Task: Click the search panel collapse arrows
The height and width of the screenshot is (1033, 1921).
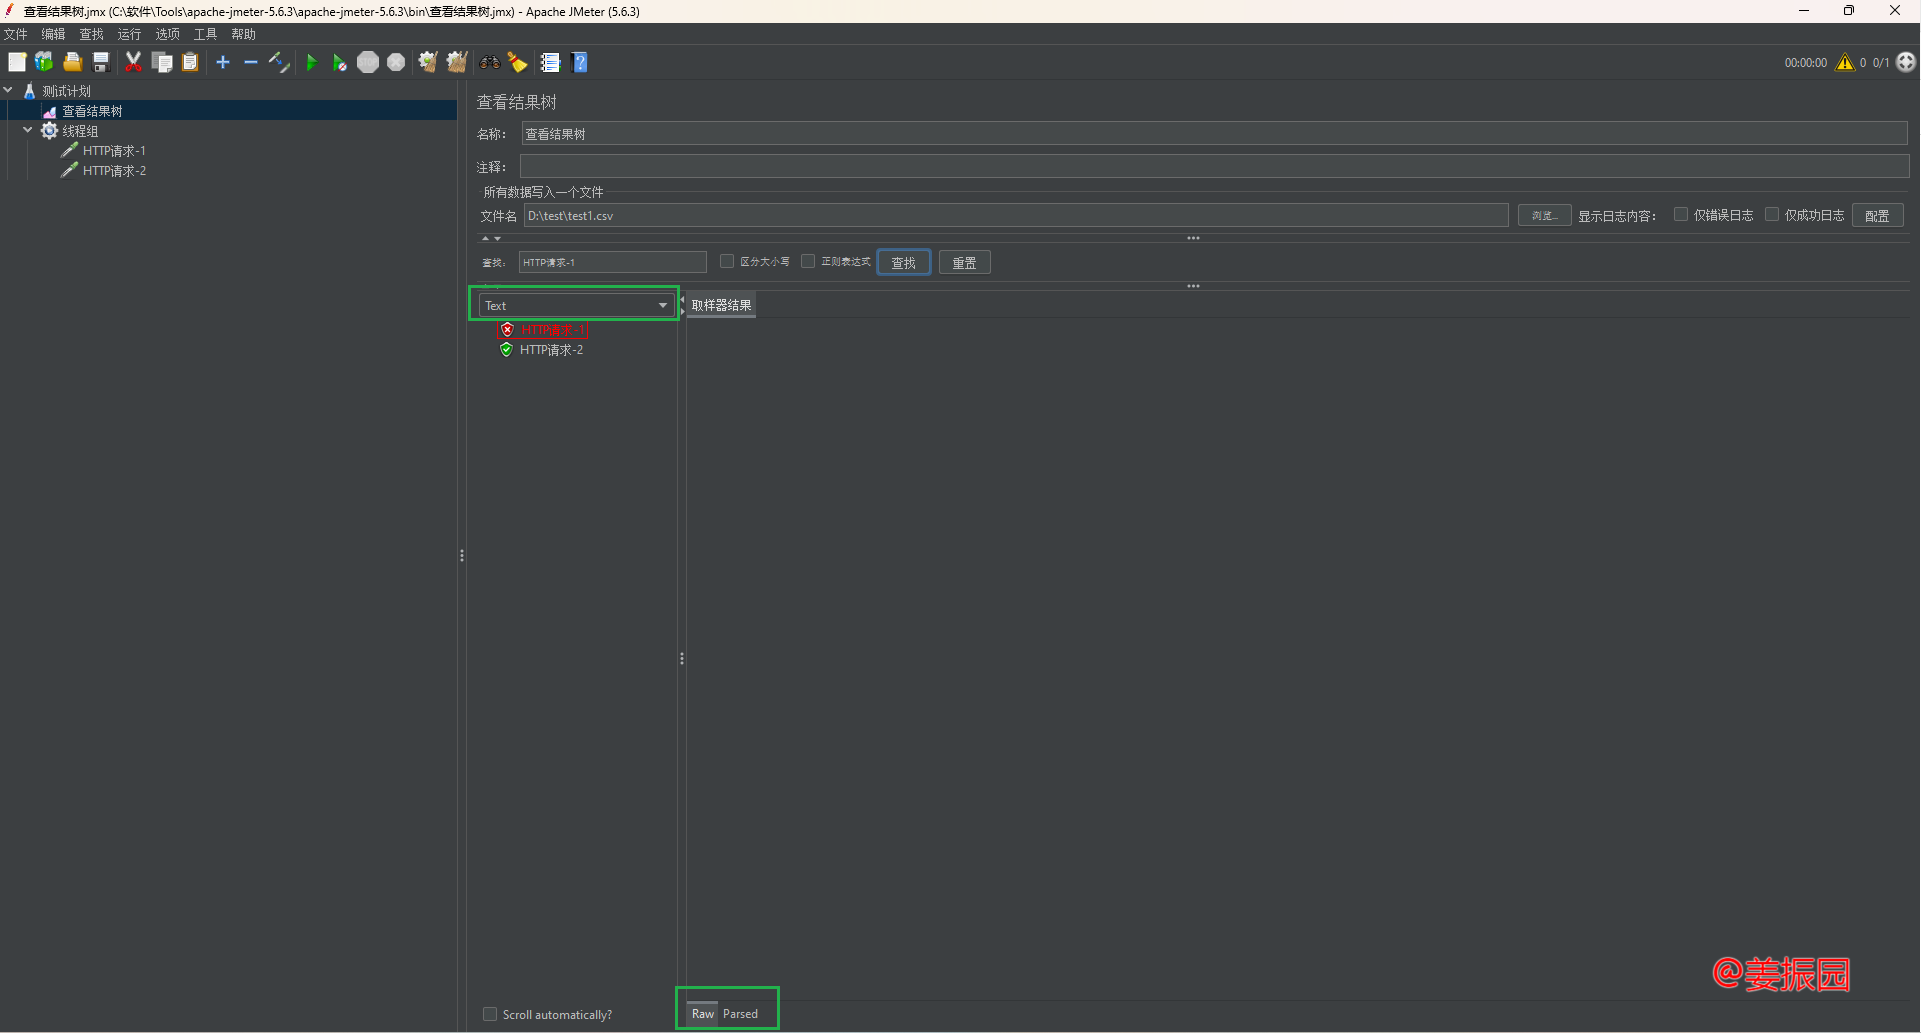Action: [491, 239]
